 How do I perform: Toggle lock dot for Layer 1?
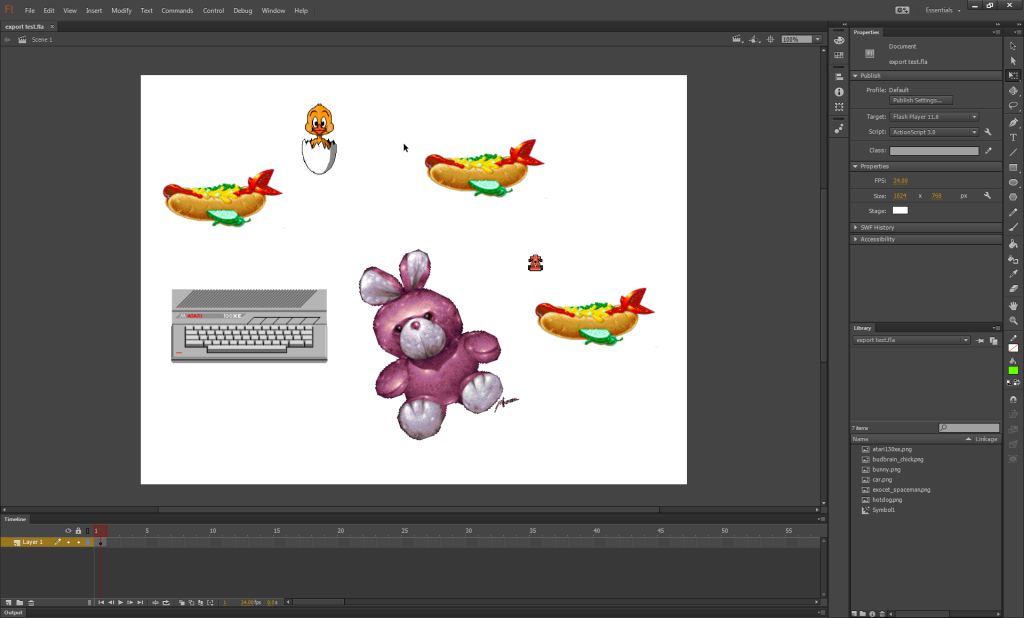[x=78, y=542]
